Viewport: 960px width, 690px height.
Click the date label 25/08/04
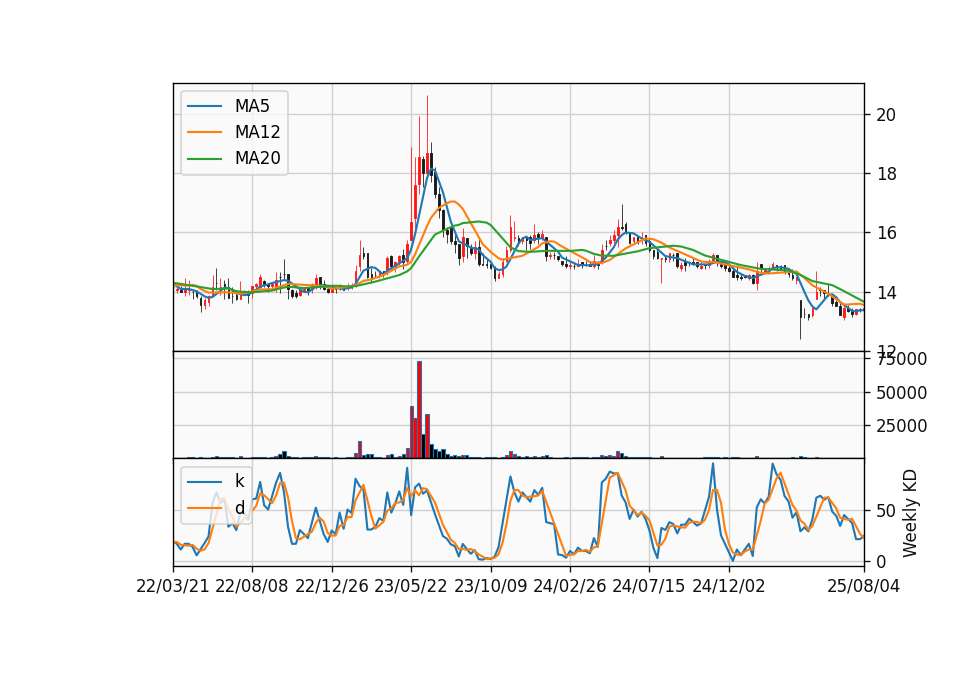(864, 587)
